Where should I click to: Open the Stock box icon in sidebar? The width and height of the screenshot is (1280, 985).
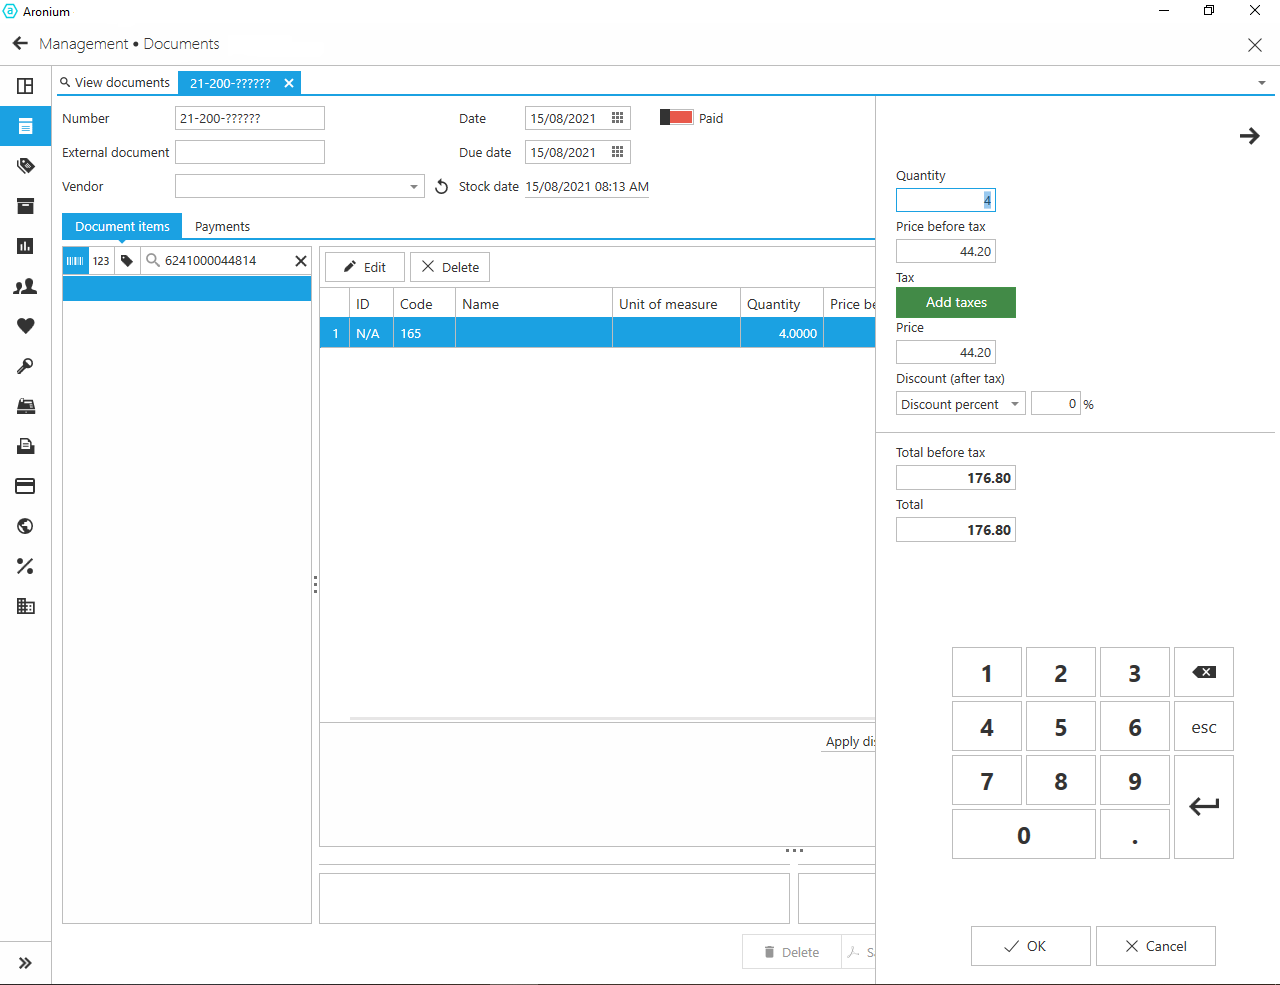pos(26,206)
